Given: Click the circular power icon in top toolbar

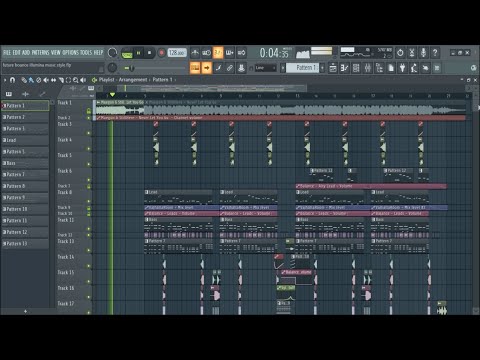Looking at the screenshot, I should (400, 53).
